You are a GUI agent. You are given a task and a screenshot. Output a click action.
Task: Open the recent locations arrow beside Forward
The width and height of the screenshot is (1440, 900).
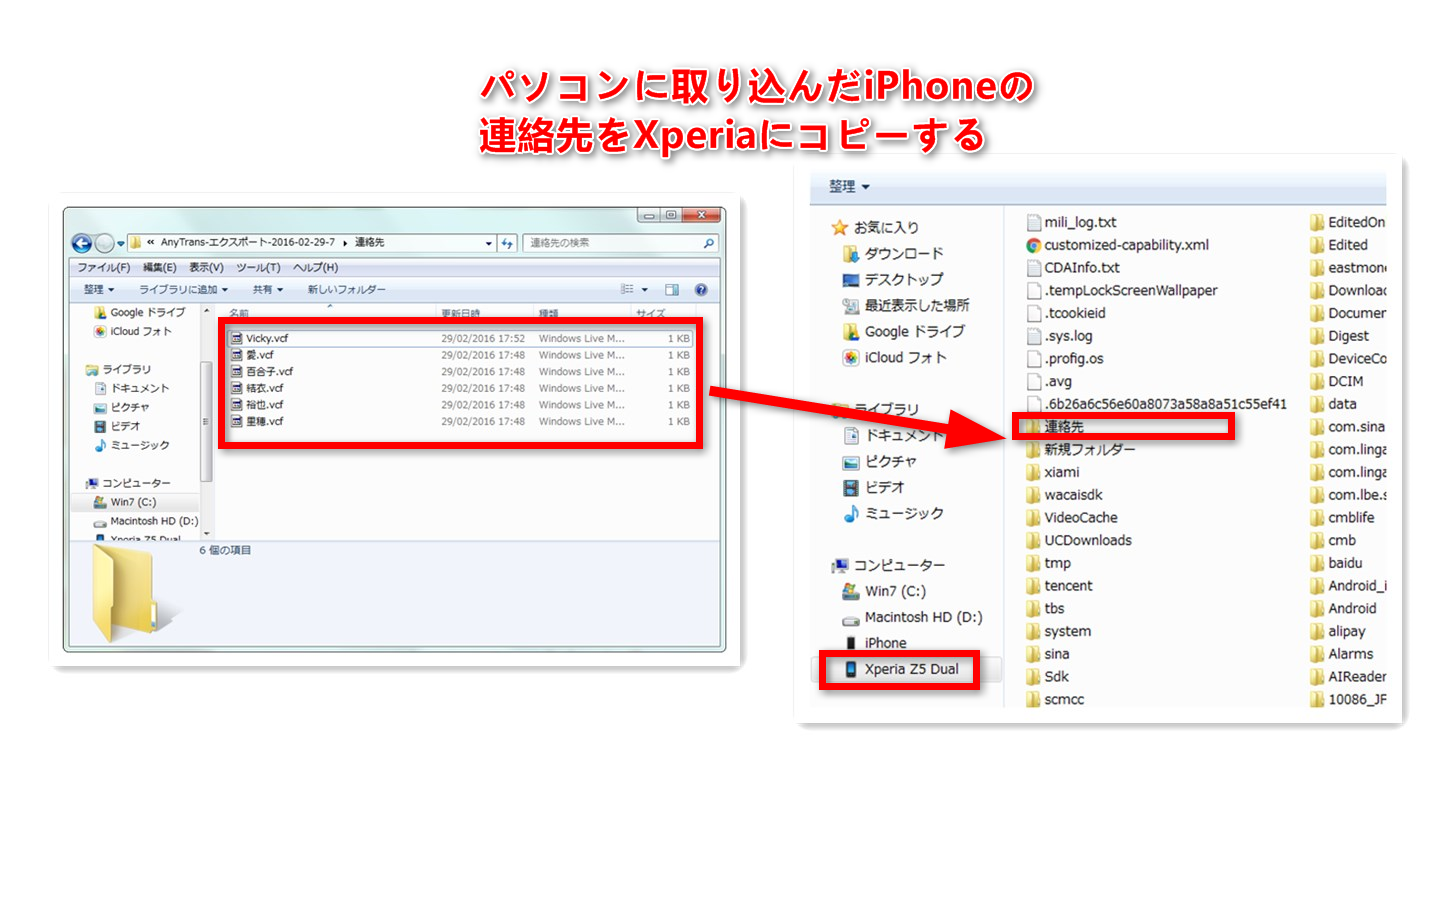pos(121,243)
